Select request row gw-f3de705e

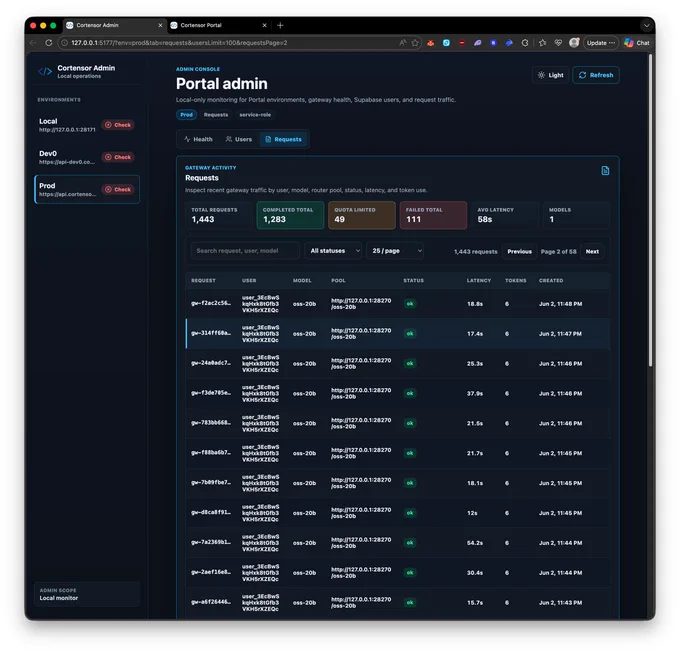click(x=398, y=394)
